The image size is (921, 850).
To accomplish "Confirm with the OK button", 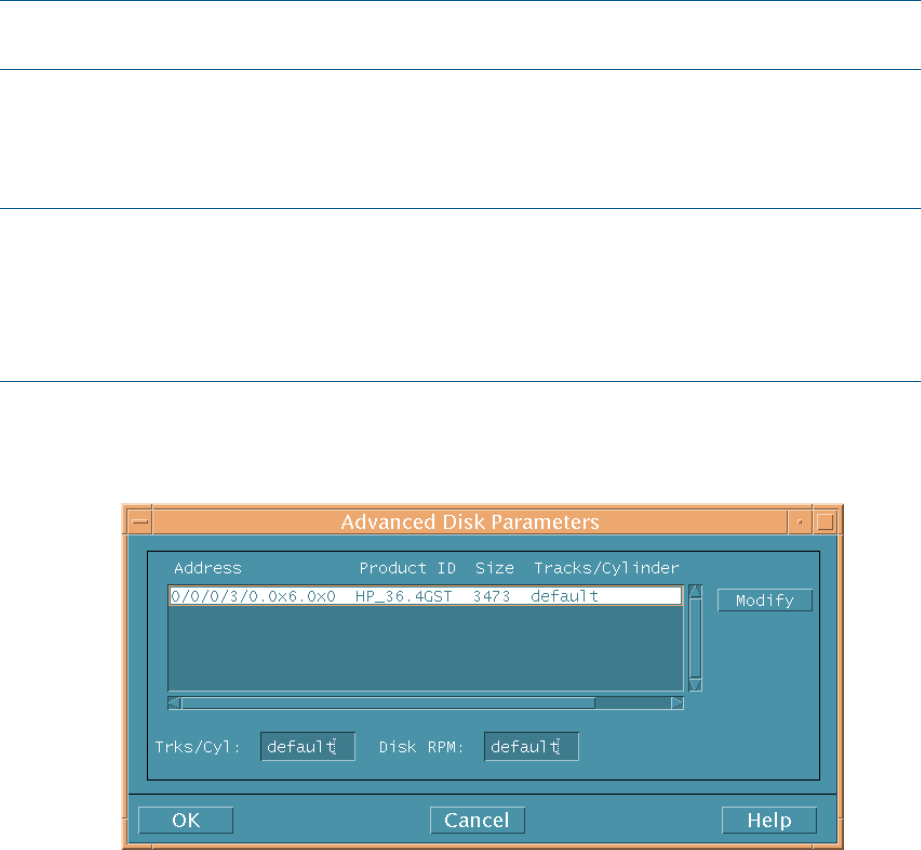I will [186, 820].
